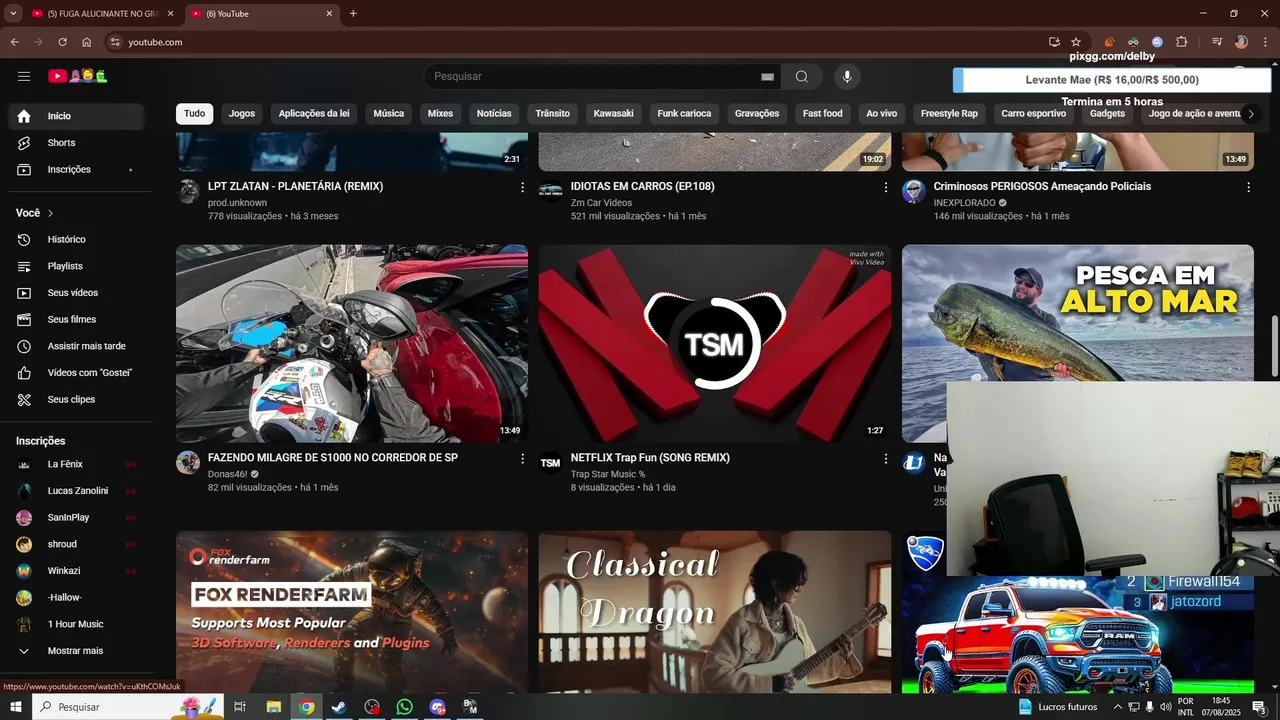Click the INEXPLORADO channel avatar
This screenshot has height=720, width=1280.
pyautogui.click(x=914, y=191)
